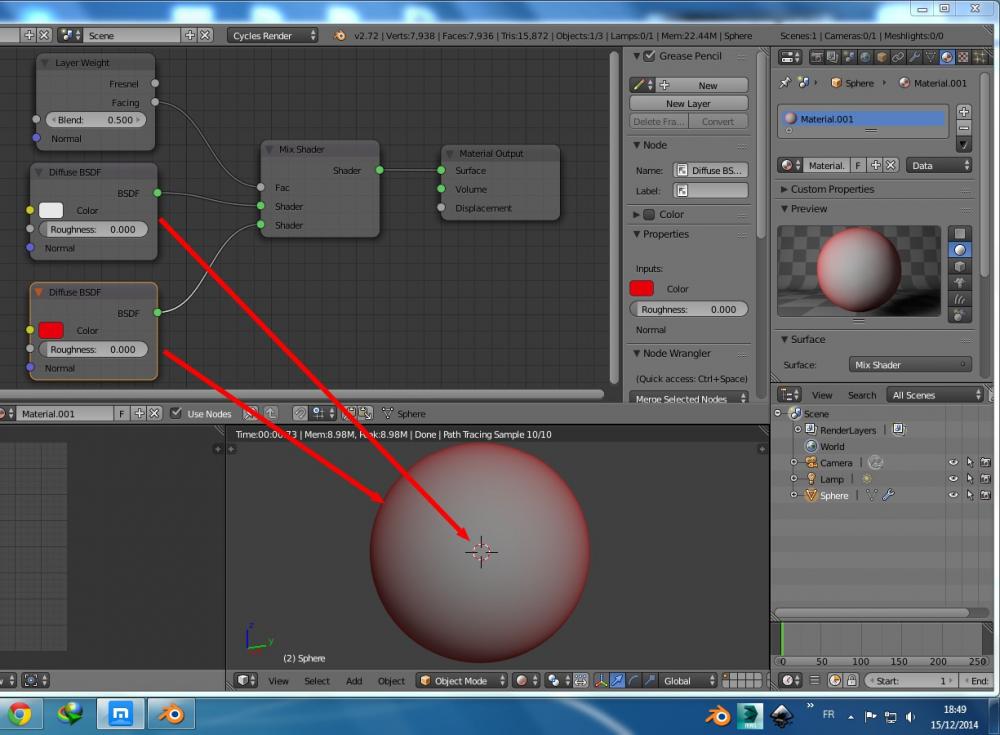Click Sphere in the properties breadcrumb
This screenshot has height=735, width=1000.
[x=859, y=83]
